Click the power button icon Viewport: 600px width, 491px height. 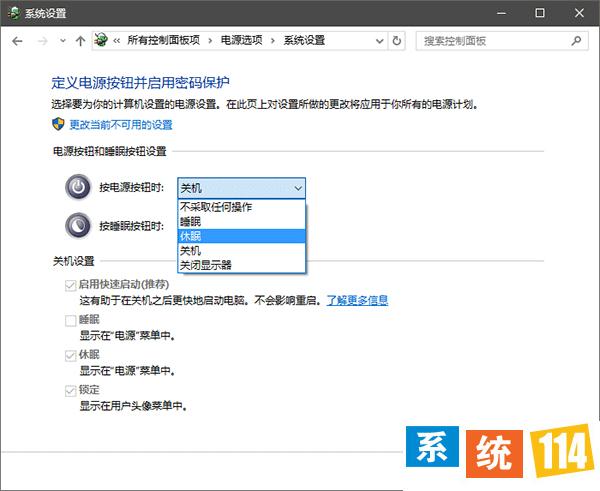coord(78,187)
